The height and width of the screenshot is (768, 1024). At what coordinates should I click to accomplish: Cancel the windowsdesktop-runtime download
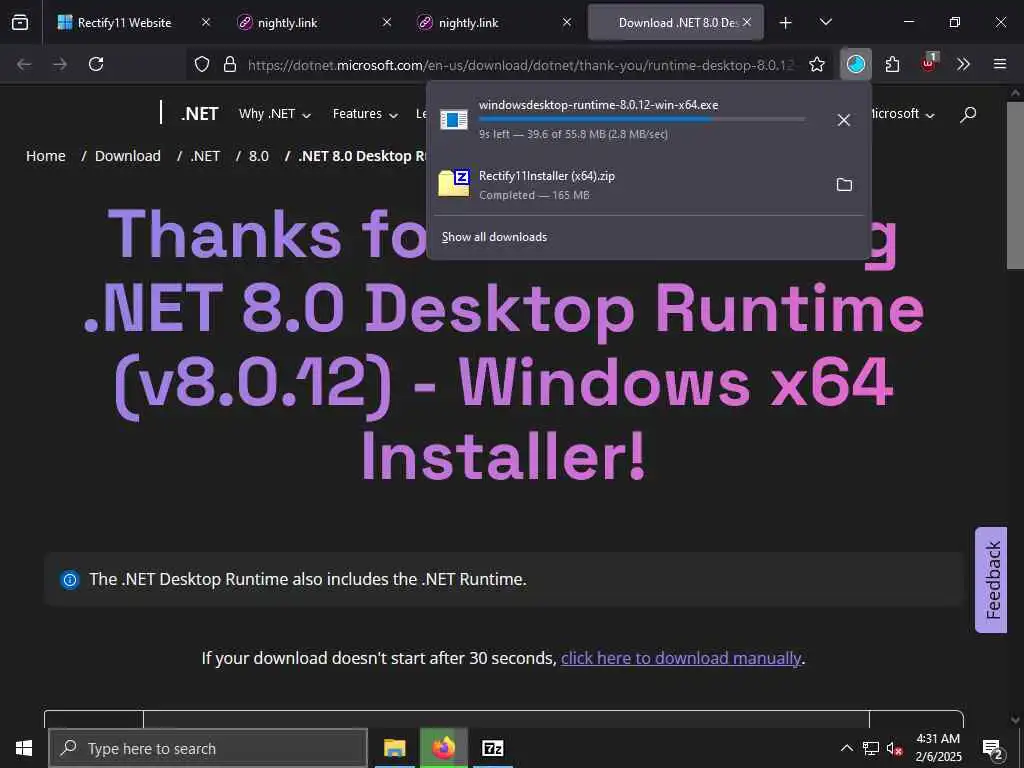point(844,120)
